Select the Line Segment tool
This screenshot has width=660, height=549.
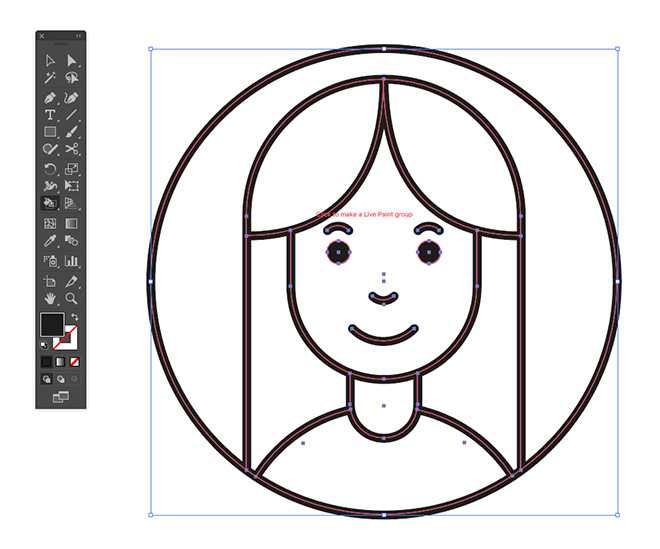pos(71,115)
